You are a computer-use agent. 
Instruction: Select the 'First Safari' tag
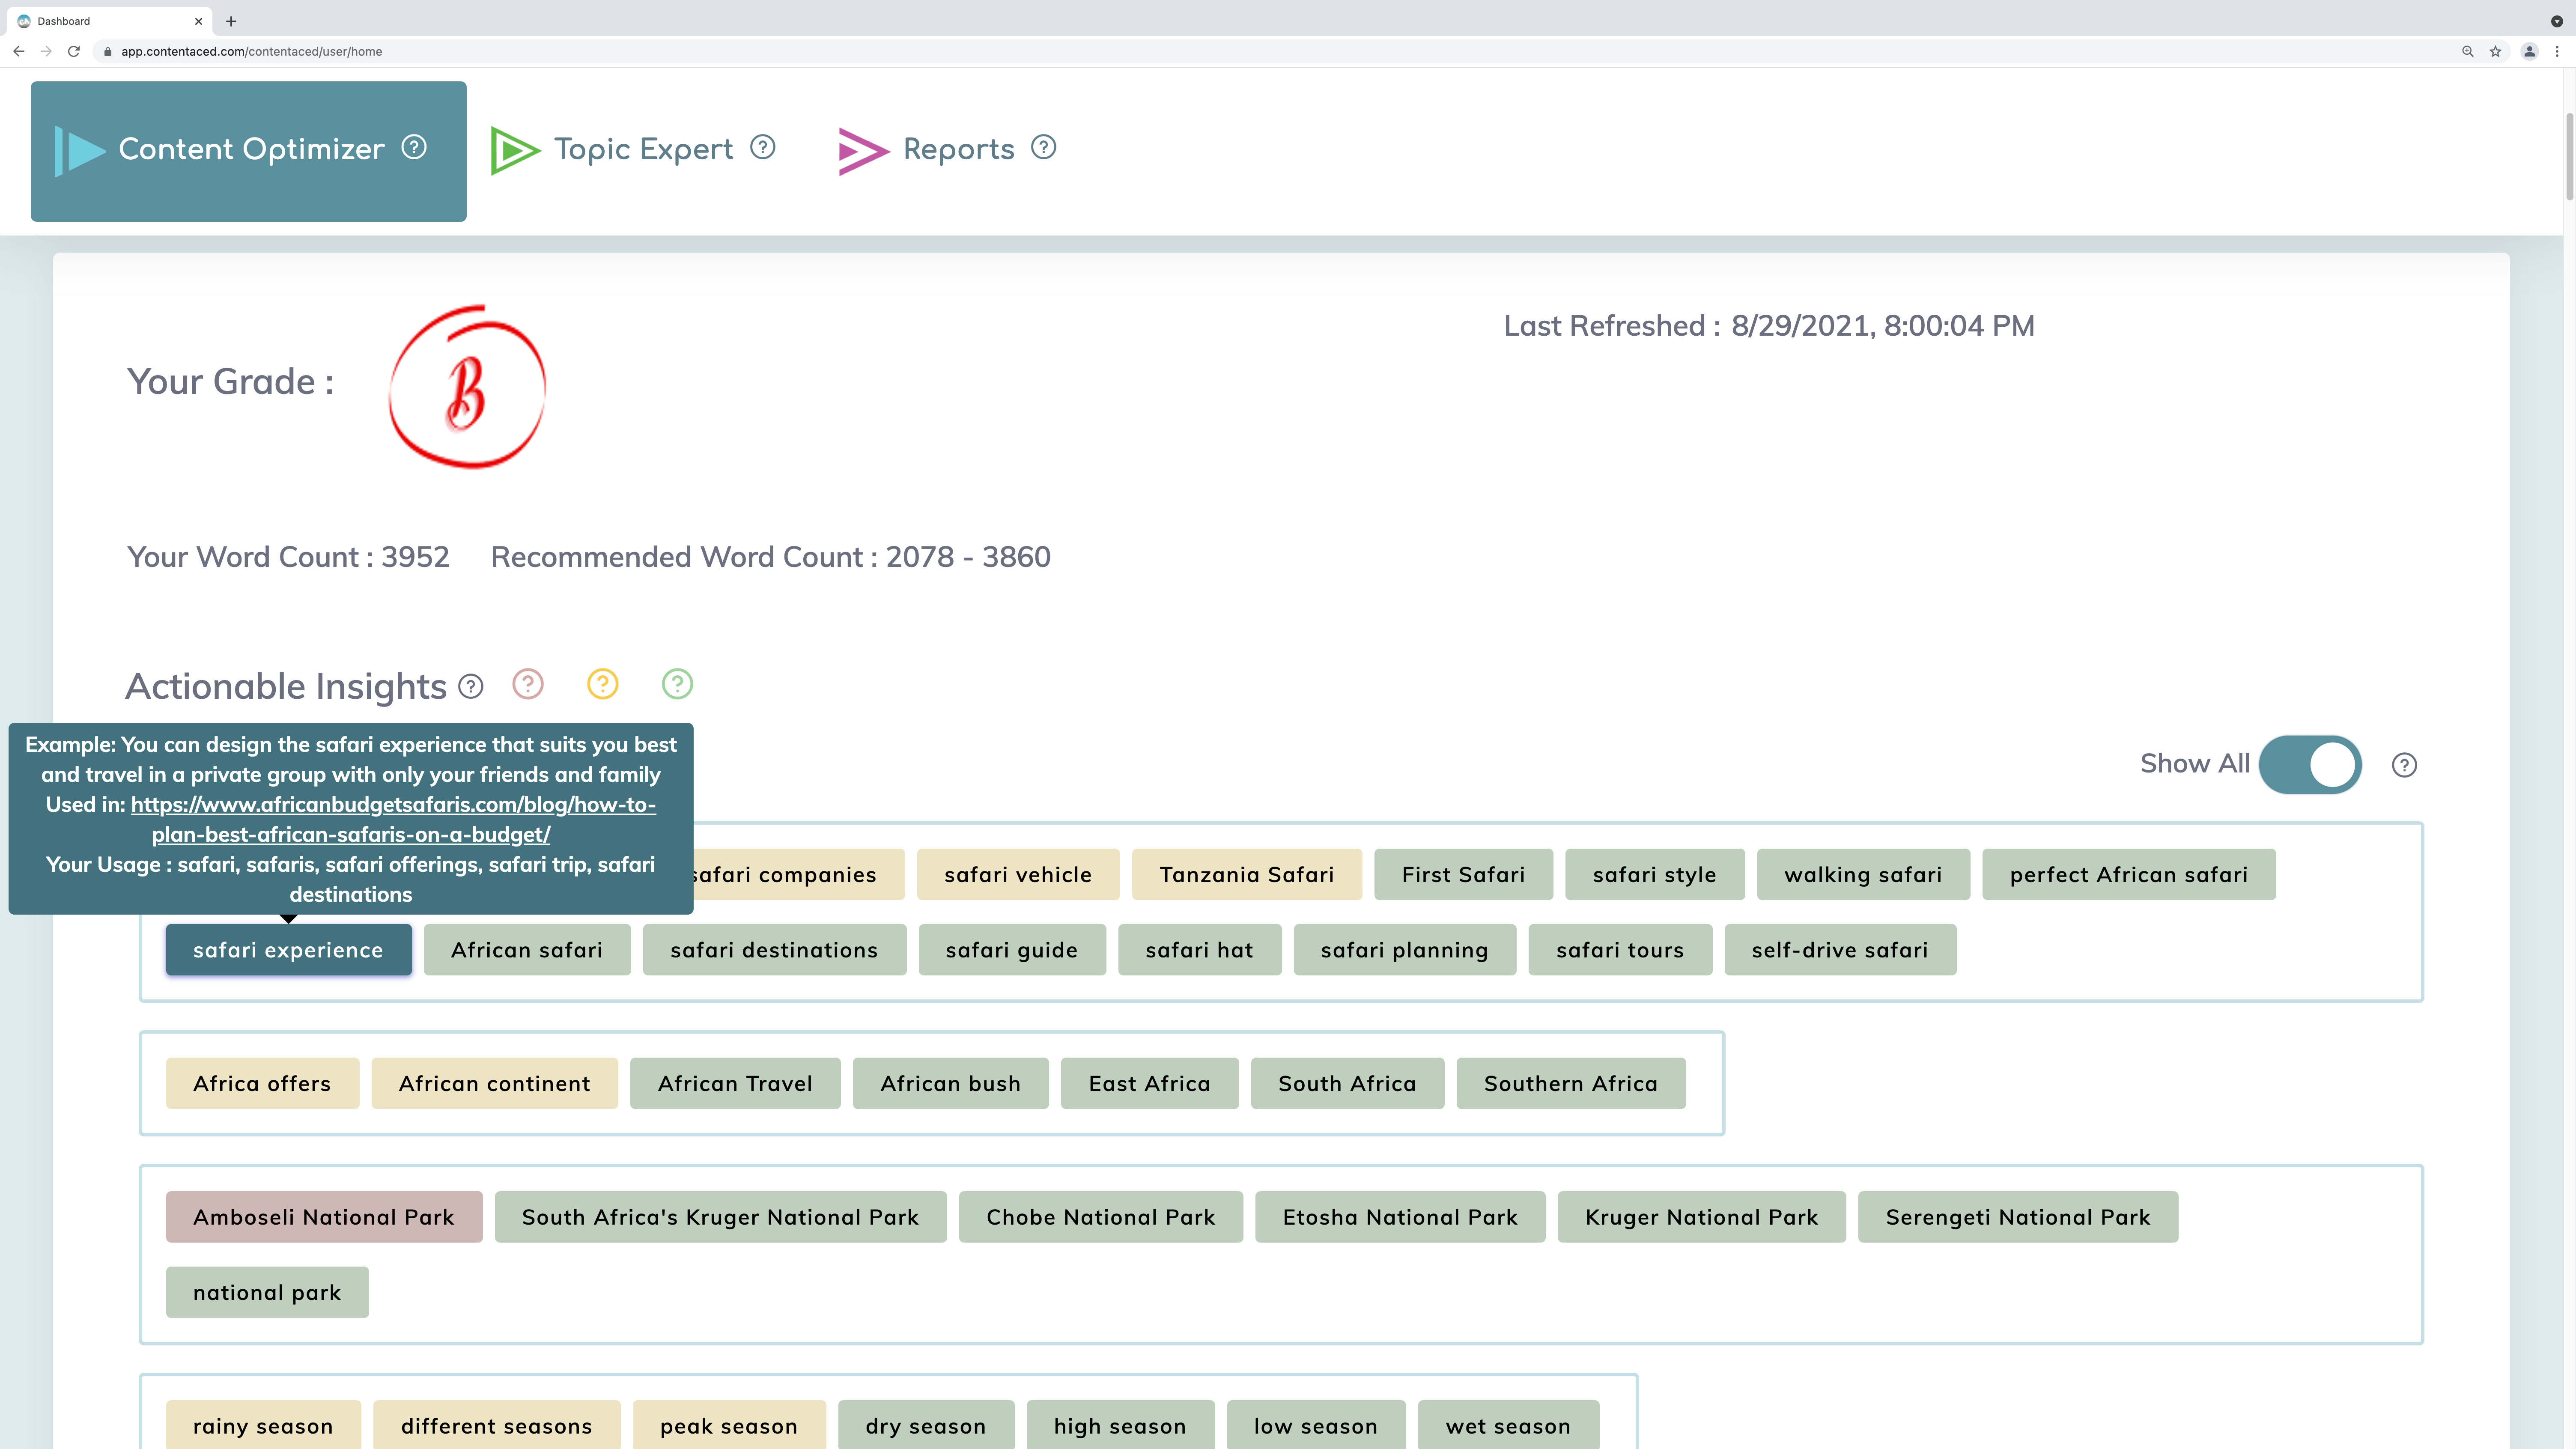click(x=1463, y=874)
